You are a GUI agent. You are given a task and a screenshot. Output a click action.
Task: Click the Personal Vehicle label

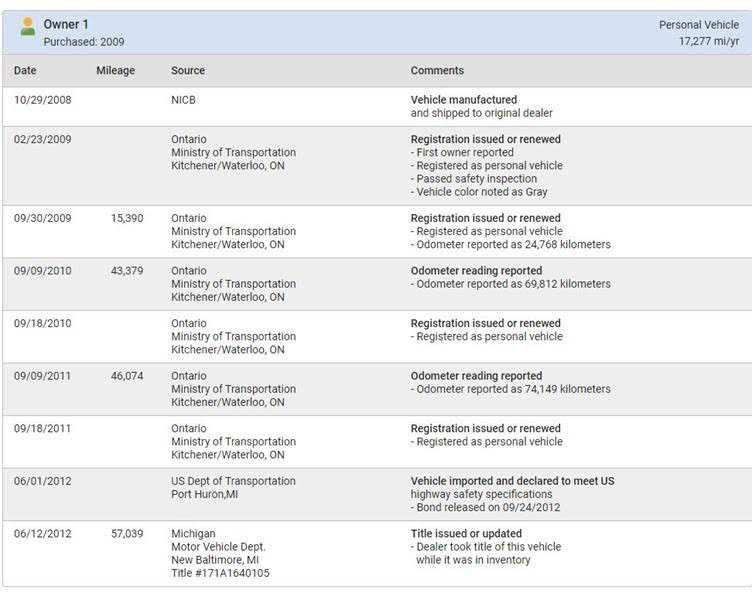tap(699, 25)
